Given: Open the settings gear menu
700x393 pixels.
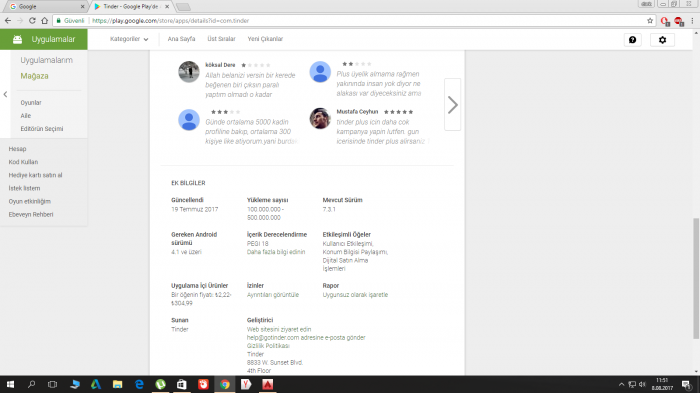Looking at the screenshot, I should click(x=662, y=40).
